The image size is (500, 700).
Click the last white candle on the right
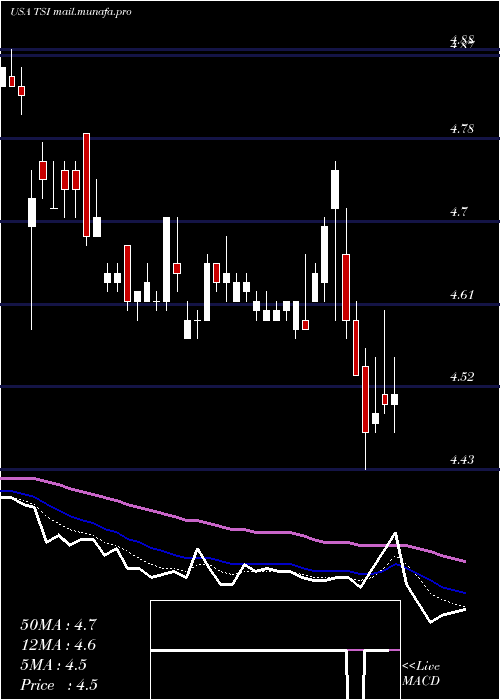click(394, 399)
